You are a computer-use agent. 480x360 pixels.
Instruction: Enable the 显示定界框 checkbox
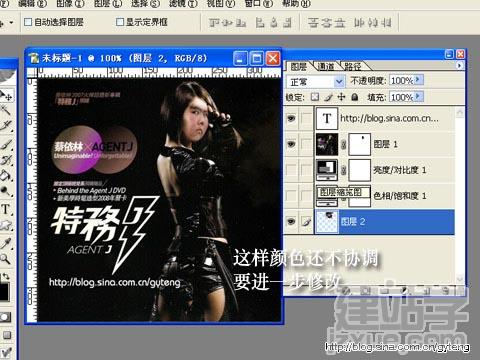coord(120,22)
